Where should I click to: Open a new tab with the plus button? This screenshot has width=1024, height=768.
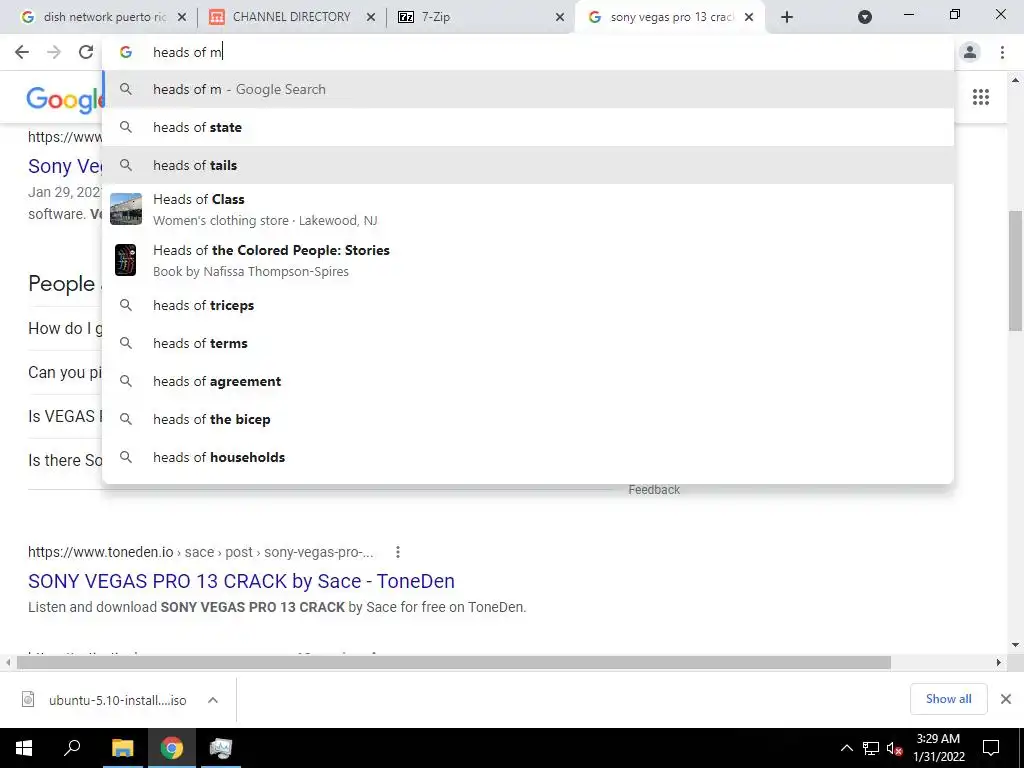pos(786,17)
